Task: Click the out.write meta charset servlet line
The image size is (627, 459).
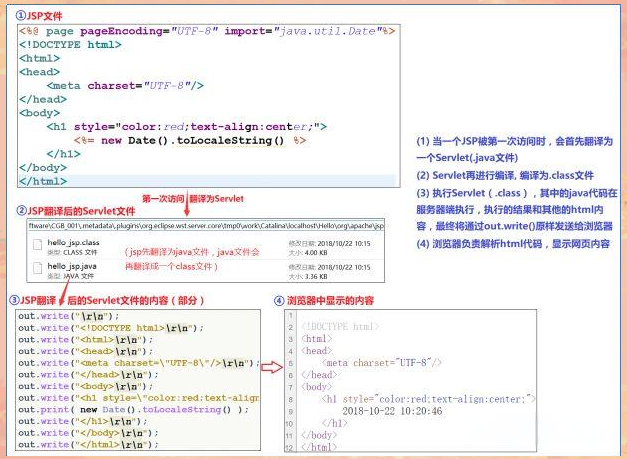Action: 138,363
